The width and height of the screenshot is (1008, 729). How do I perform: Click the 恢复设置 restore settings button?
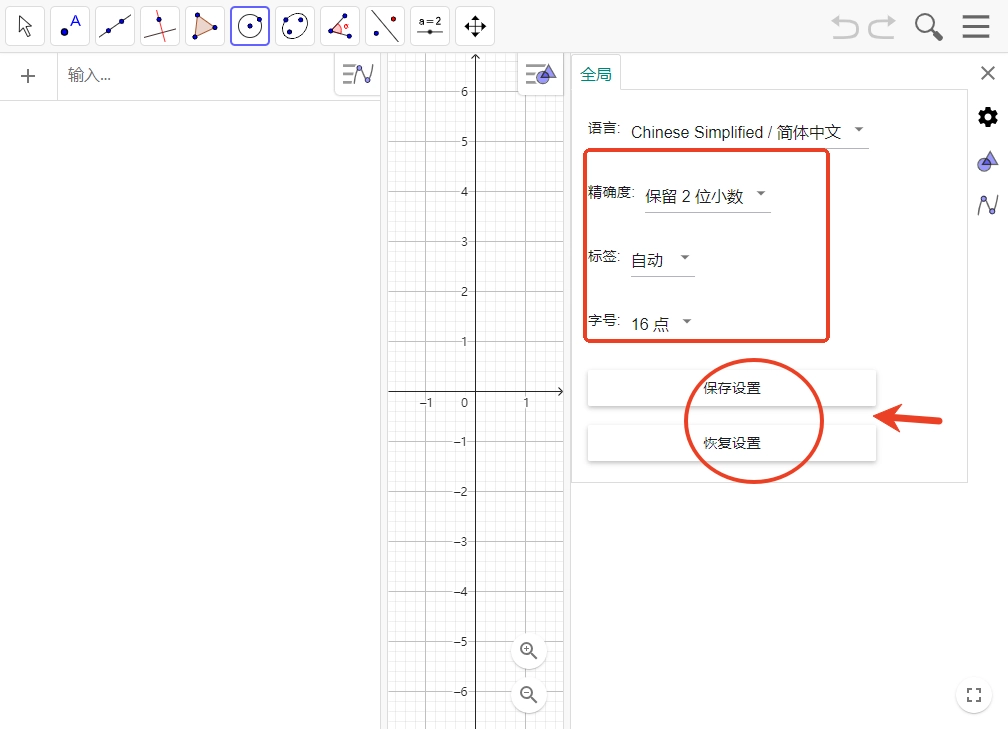pyautogui.click(x=731, y=442)
